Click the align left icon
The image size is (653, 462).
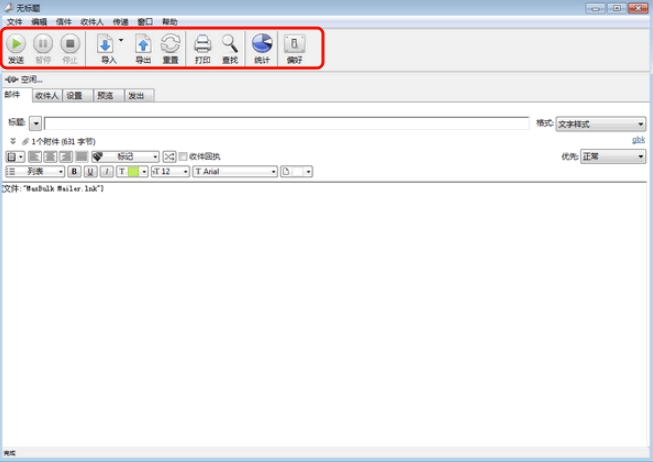pyautogui.click(x=35, y=157)
